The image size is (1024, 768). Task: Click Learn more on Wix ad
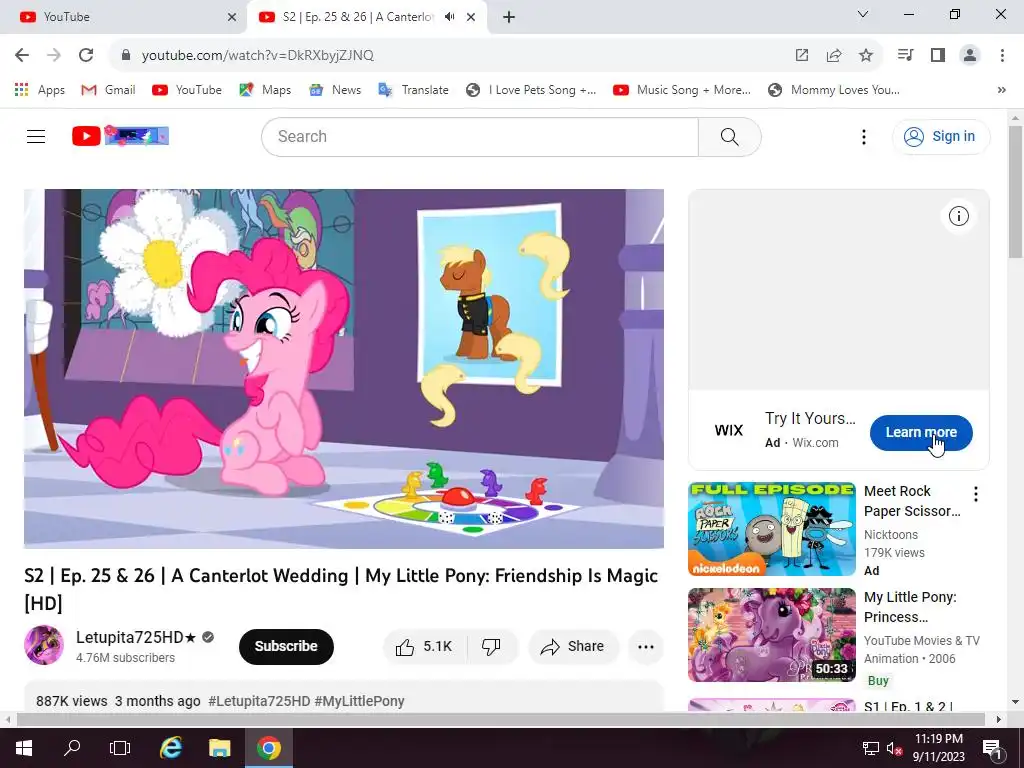click(921, 432)
